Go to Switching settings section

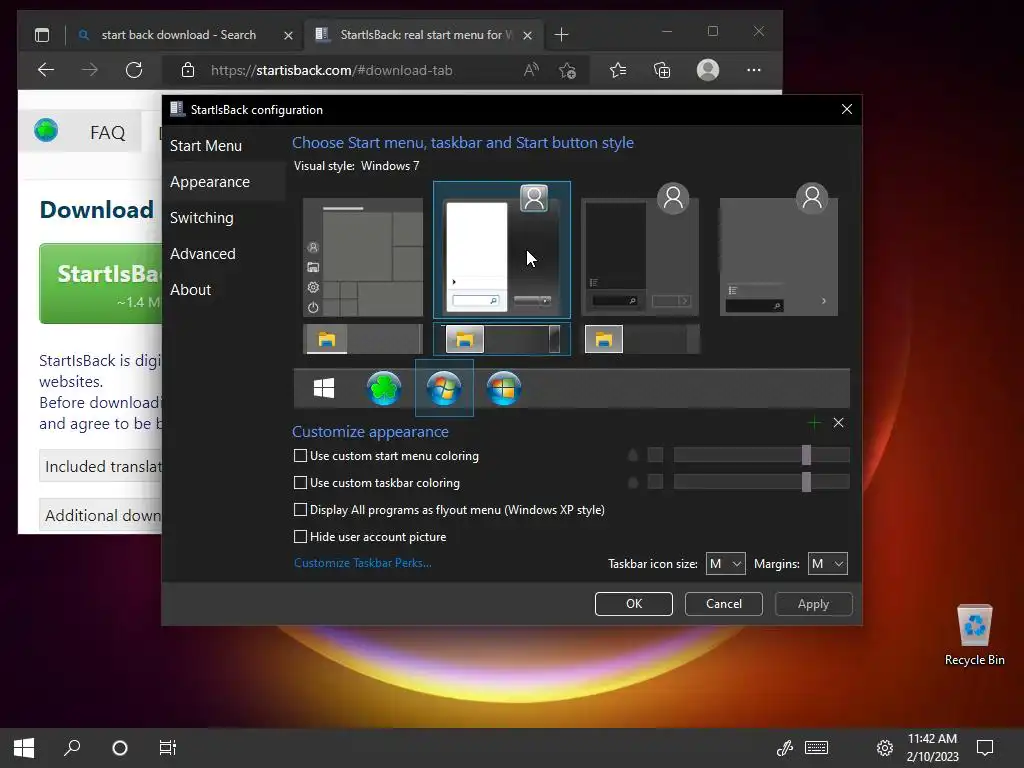(201, 217)
